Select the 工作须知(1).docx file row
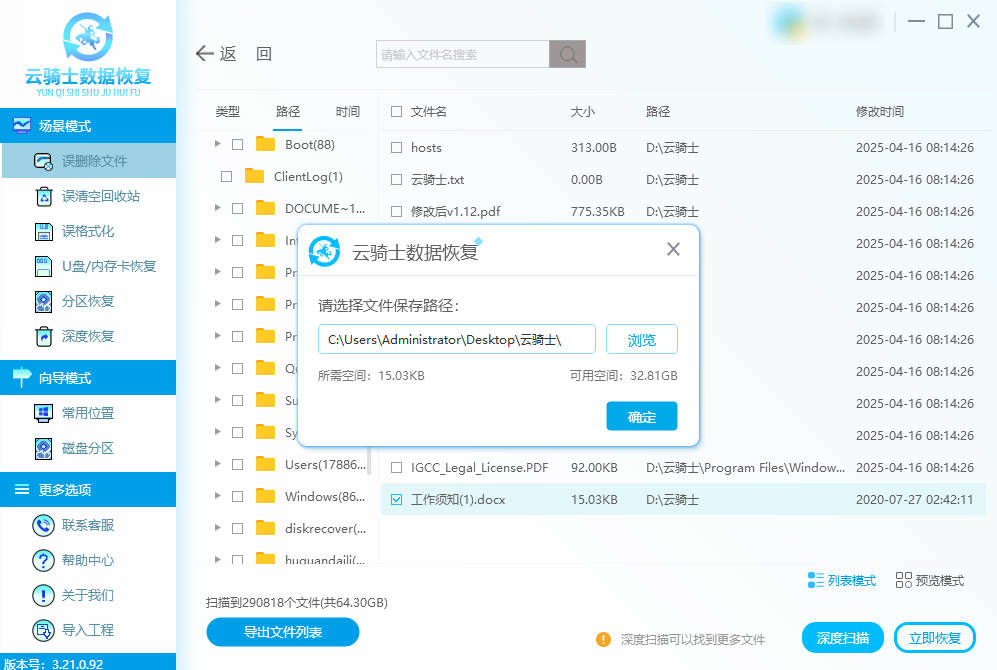This screenshot has height=670, width=997. pyautogui.click(x=684, y=500)
